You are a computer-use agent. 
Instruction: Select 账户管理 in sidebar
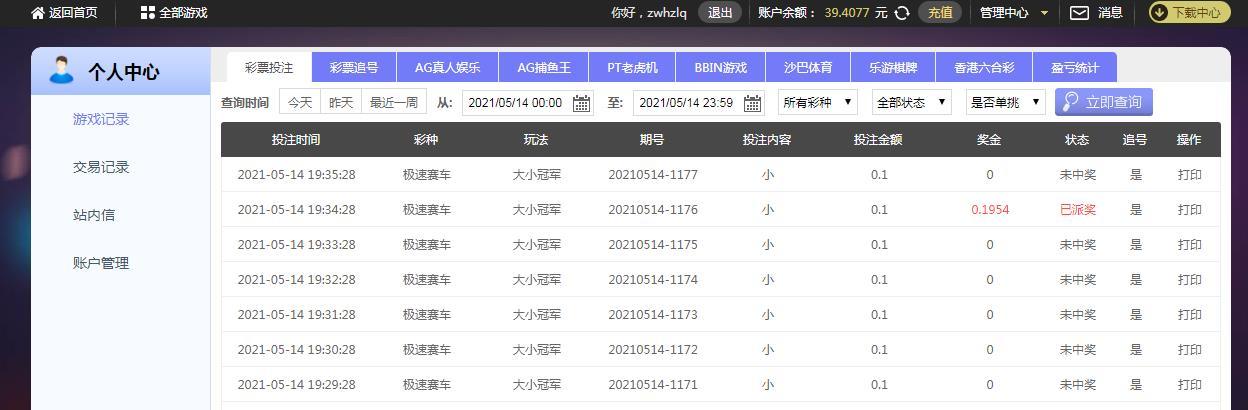click(101, 263)
